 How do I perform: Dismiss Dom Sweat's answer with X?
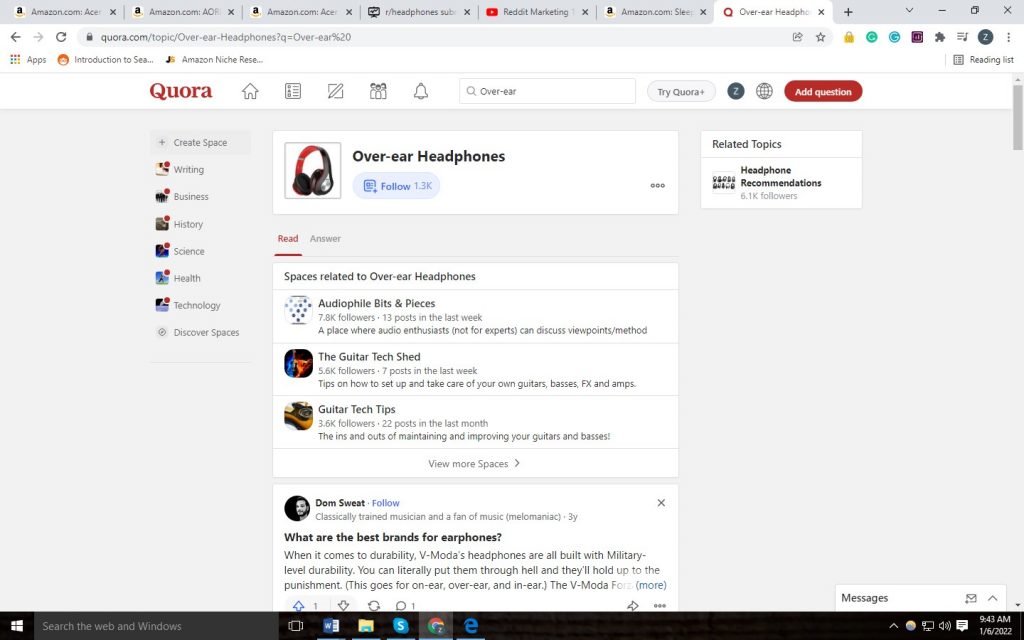click(661, 503)
